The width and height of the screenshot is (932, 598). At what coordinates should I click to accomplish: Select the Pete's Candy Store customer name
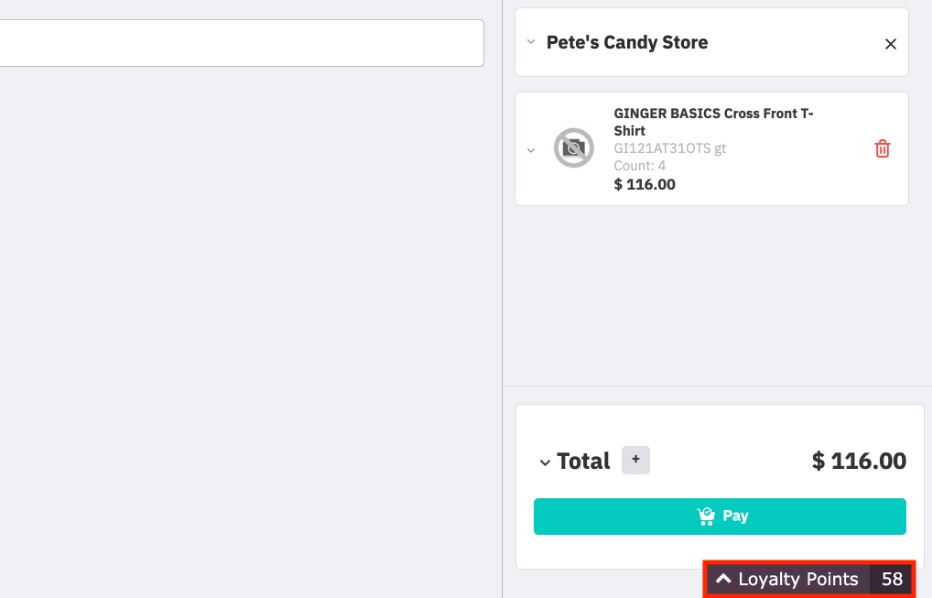click(627, 42)
